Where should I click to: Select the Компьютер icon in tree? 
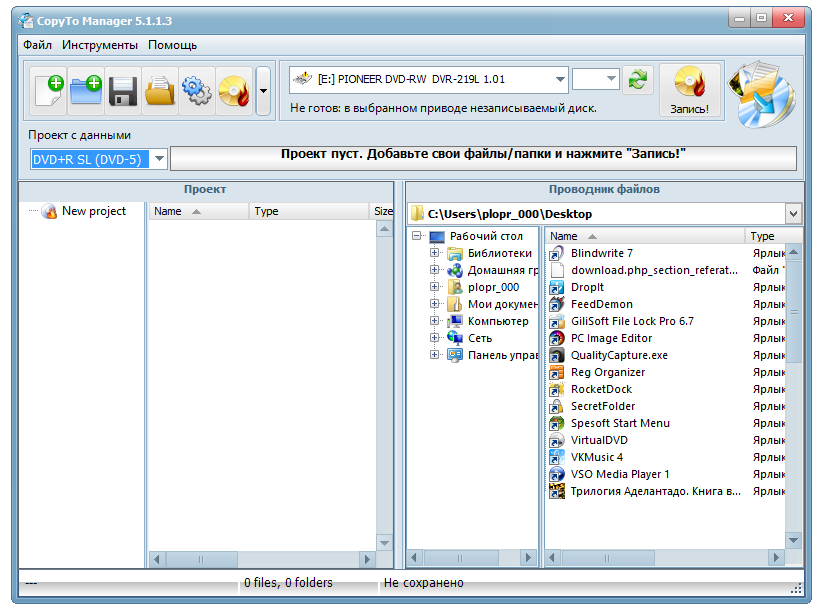click(454, 321)
